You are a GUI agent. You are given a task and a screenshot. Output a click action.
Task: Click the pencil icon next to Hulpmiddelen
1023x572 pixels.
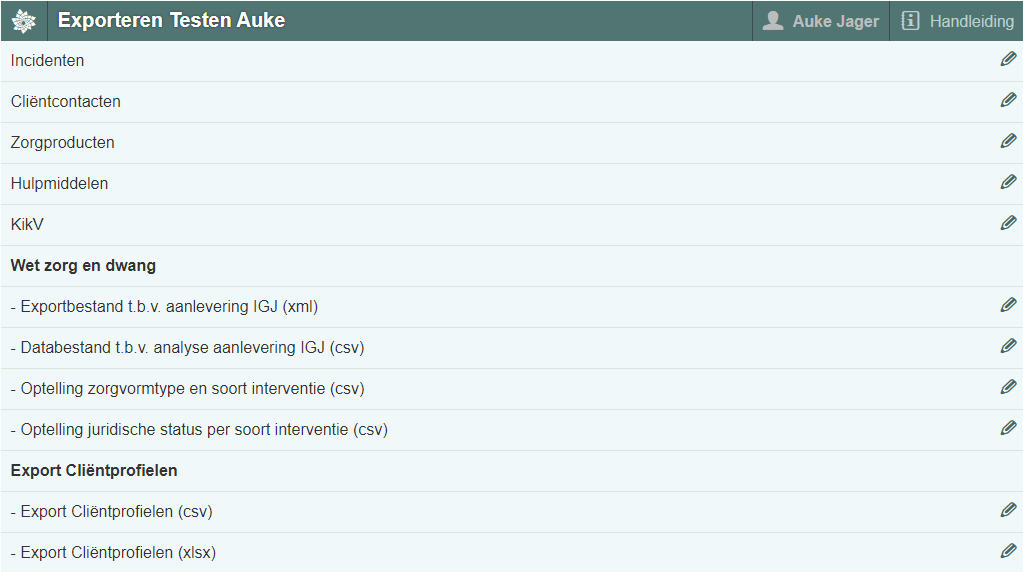[1008, 183]
